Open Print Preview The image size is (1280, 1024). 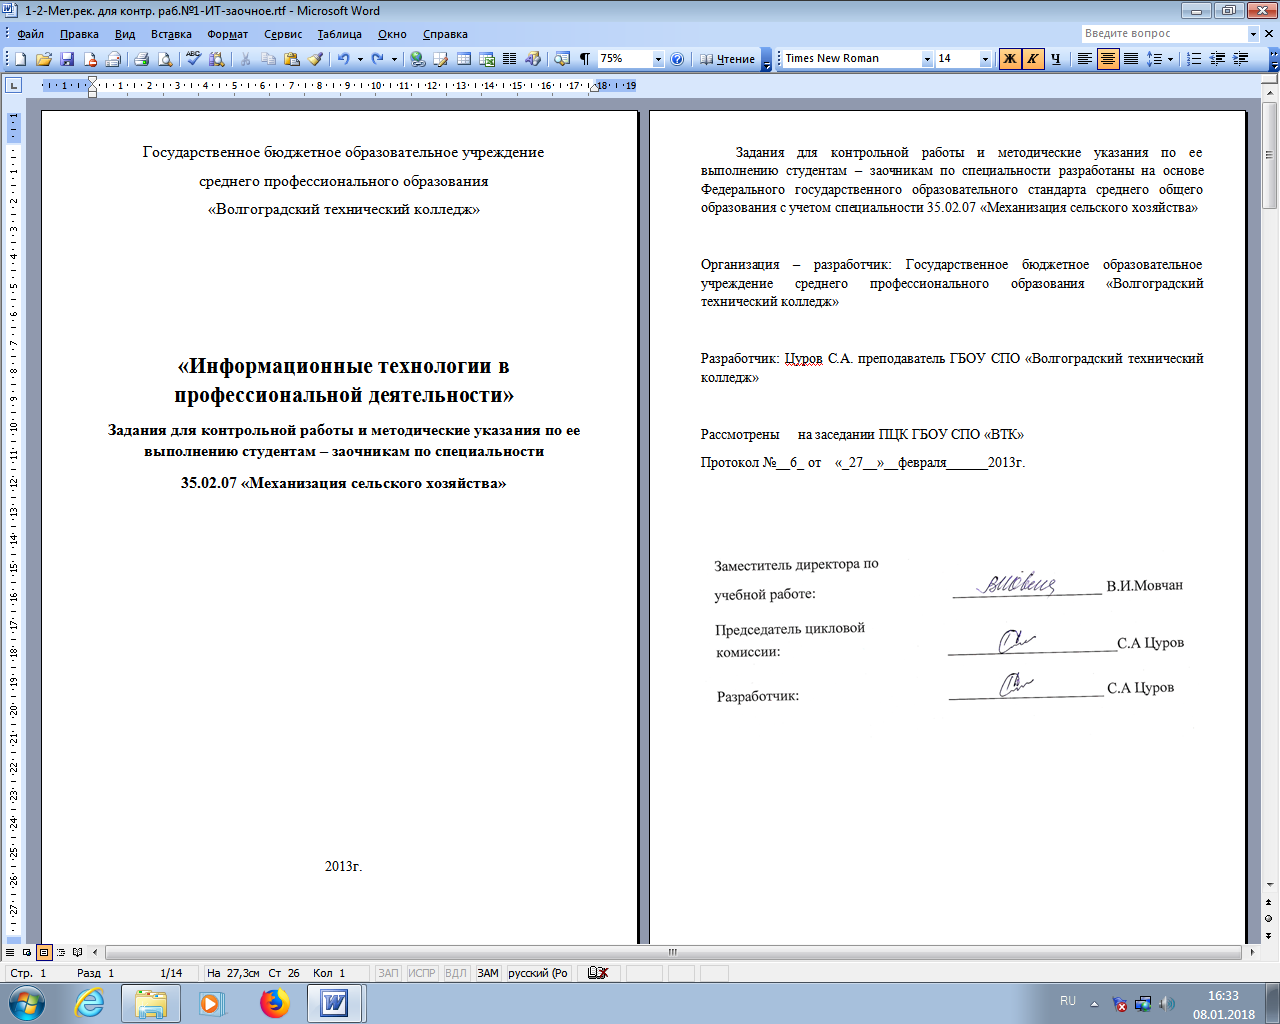[x=165, y=59]
